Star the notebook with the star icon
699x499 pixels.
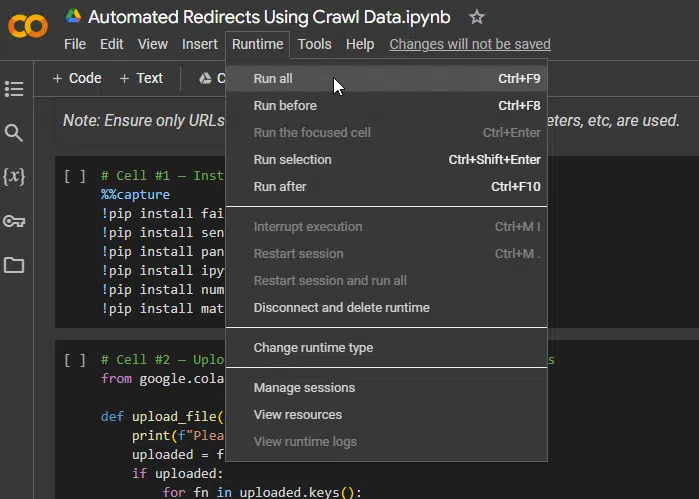(x=477, y=17)
